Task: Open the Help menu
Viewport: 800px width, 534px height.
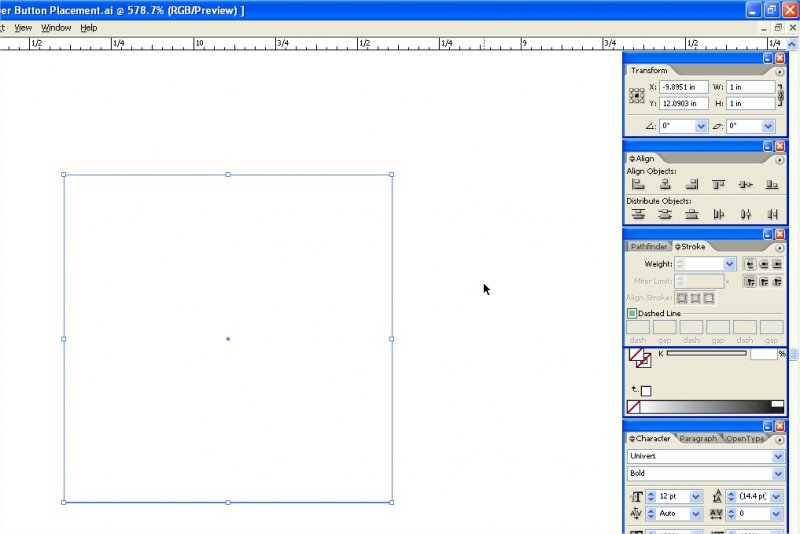Action: coord(89,28)
